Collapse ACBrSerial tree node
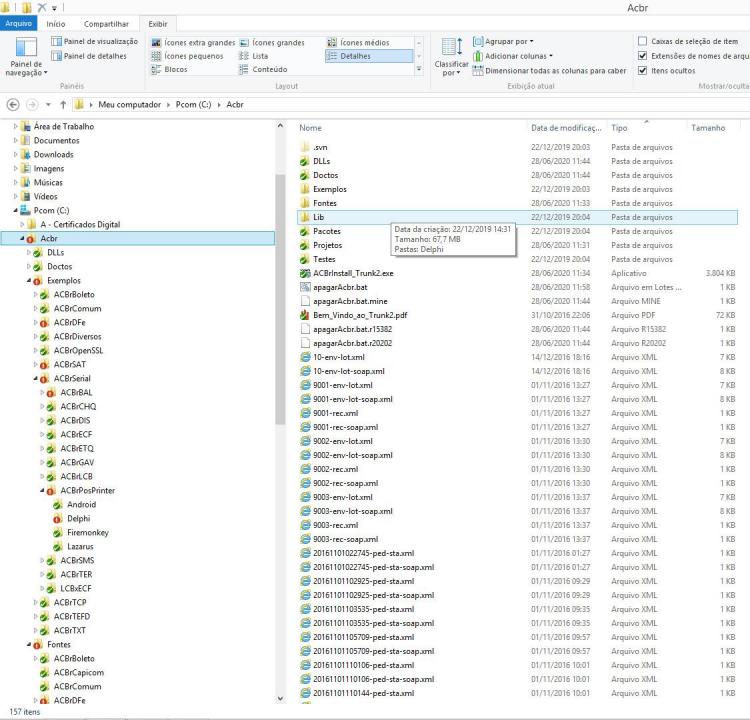The image size is (750, 720). coord(35,378)
